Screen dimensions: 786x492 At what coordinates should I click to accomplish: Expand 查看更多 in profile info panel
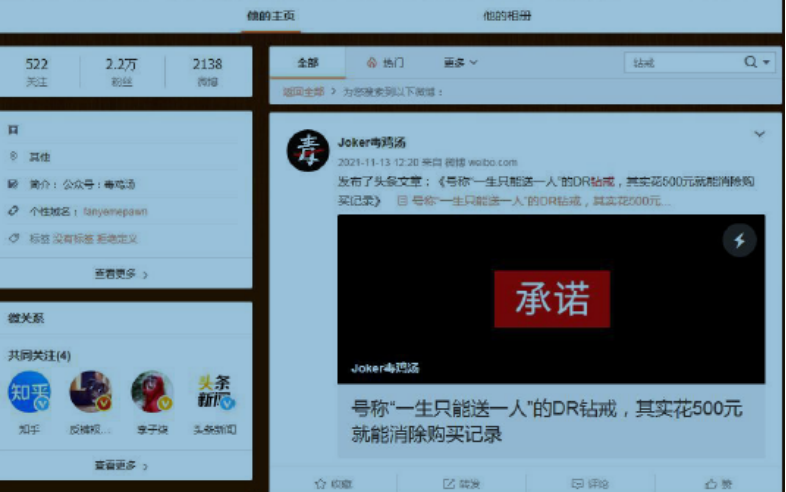pos(122,273)
